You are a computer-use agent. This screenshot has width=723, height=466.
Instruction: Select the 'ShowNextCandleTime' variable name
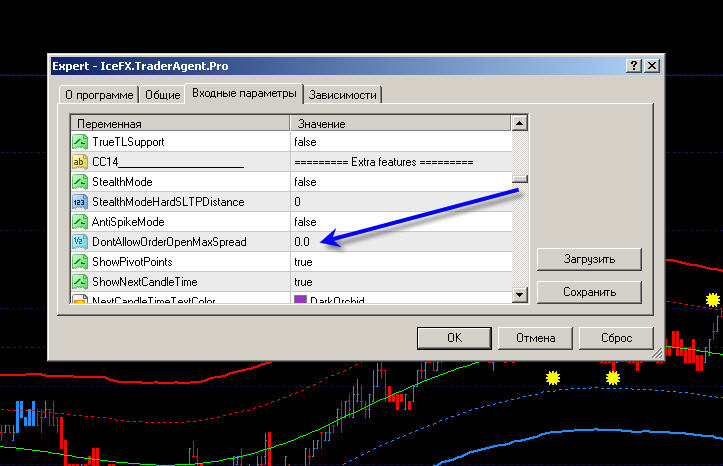pos(145,282)
